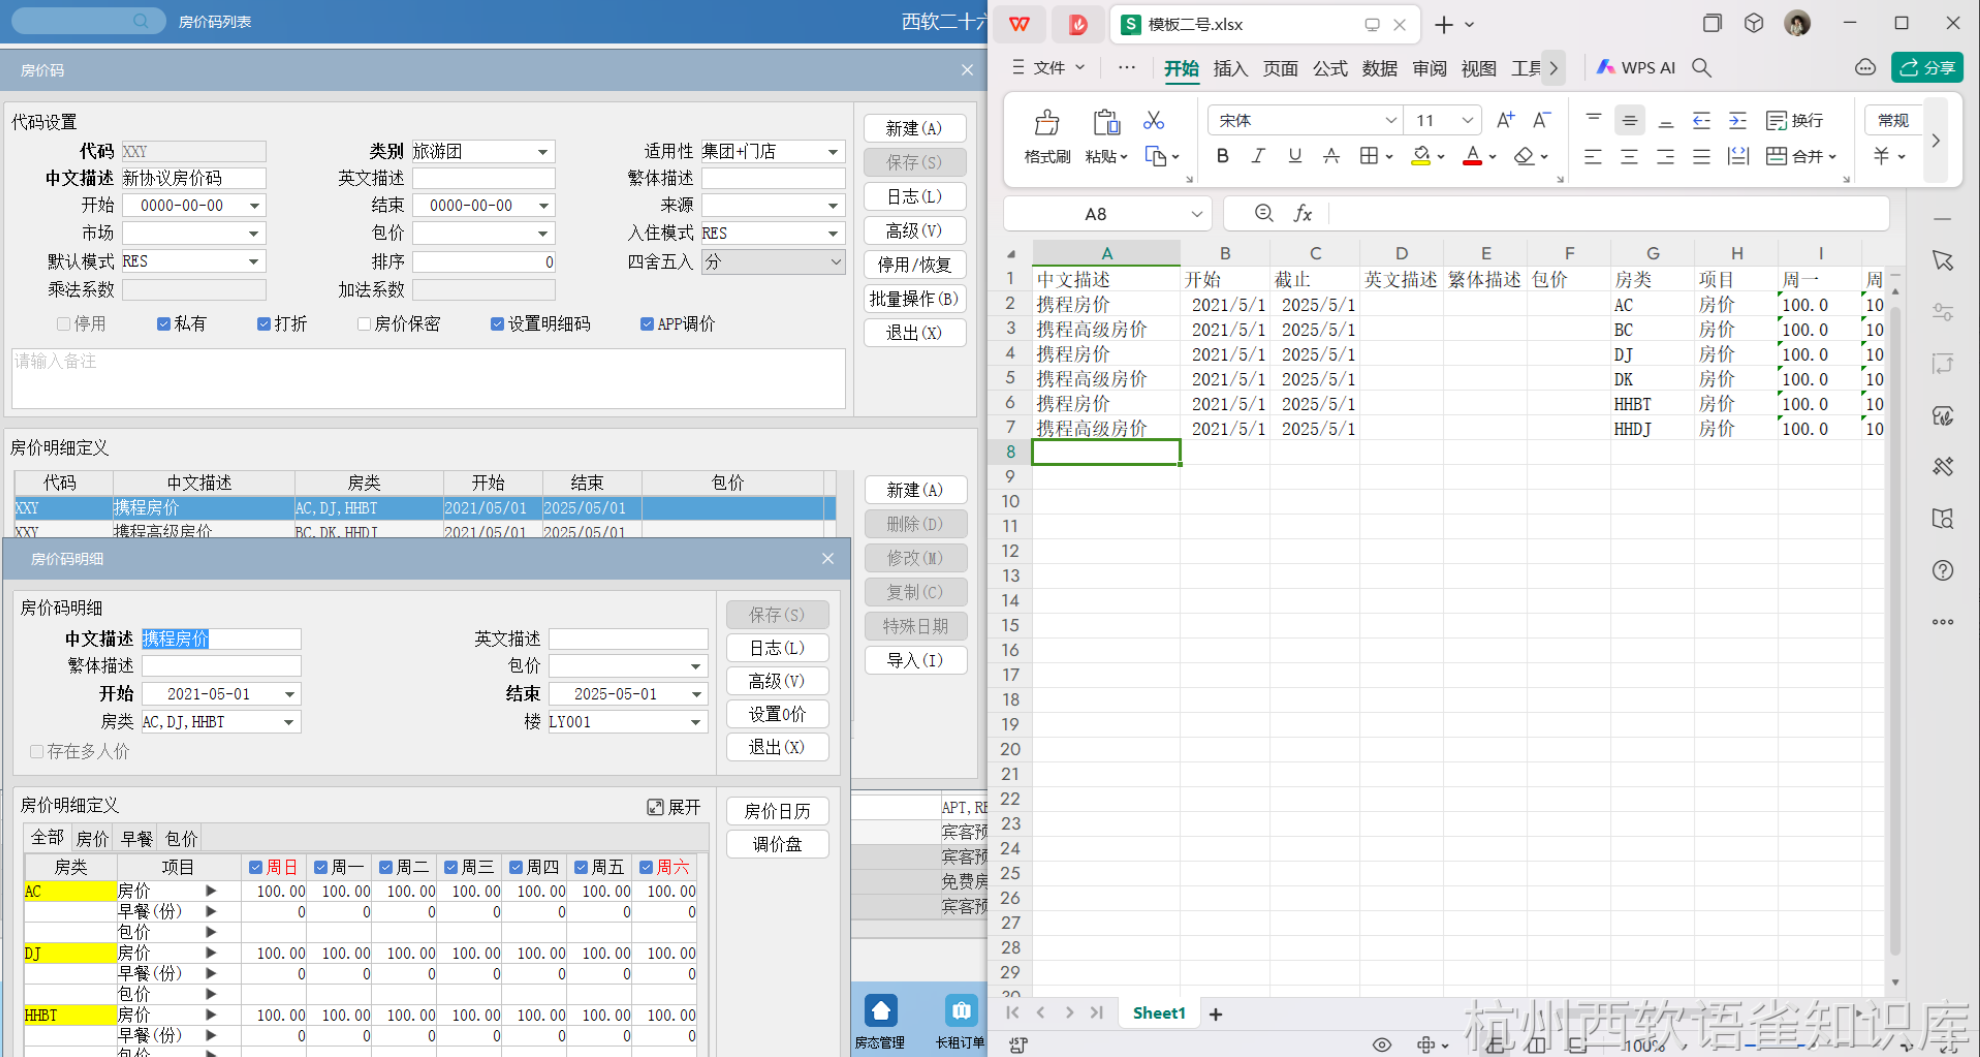The image size is (1980, 1057).
Task: Click the Paste (粘贴) clipboard icon
Action: coord(1106,123)
